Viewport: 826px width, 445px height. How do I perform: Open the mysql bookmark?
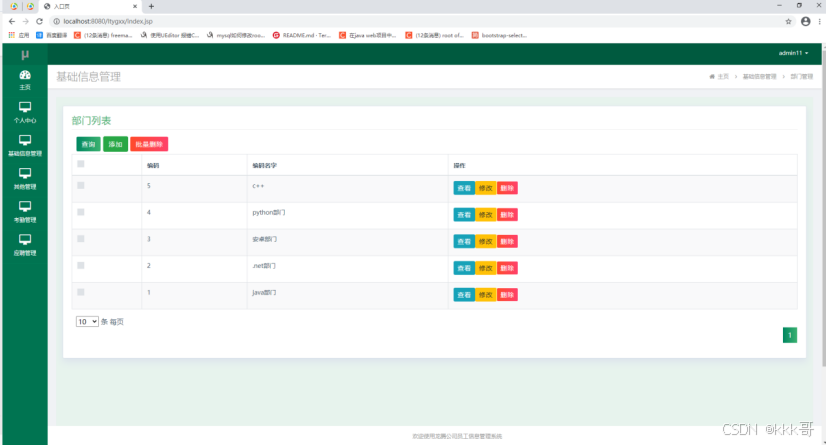pos(236,35)
